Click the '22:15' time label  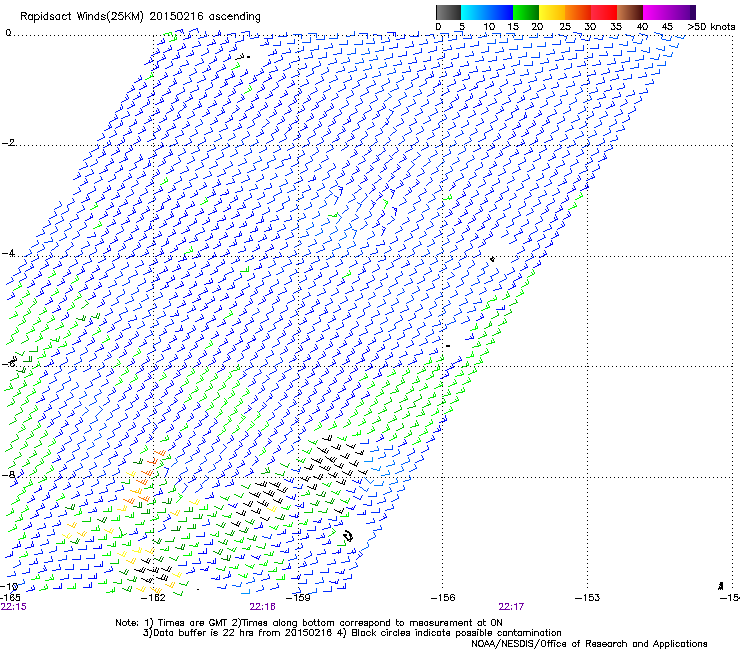click(x=14, y=607)
